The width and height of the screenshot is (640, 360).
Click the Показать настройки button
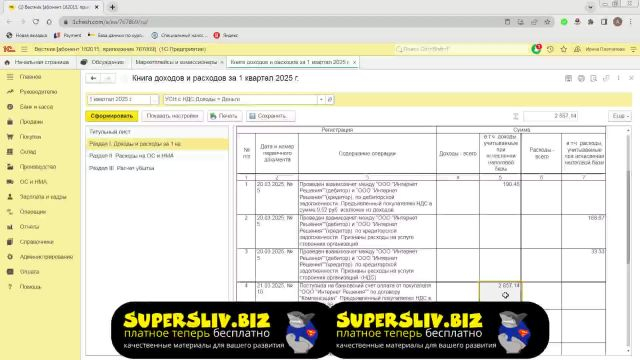coord(172,116)
